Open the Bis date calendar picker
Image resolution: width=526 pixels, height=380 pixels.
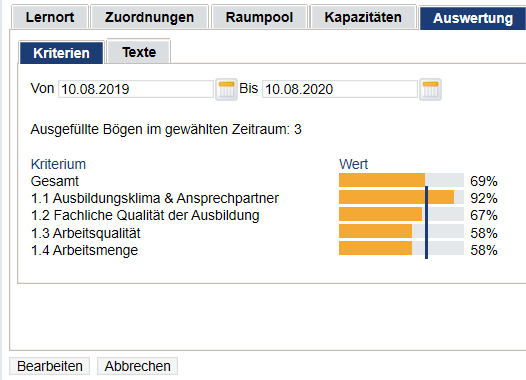tap(430, 89)
